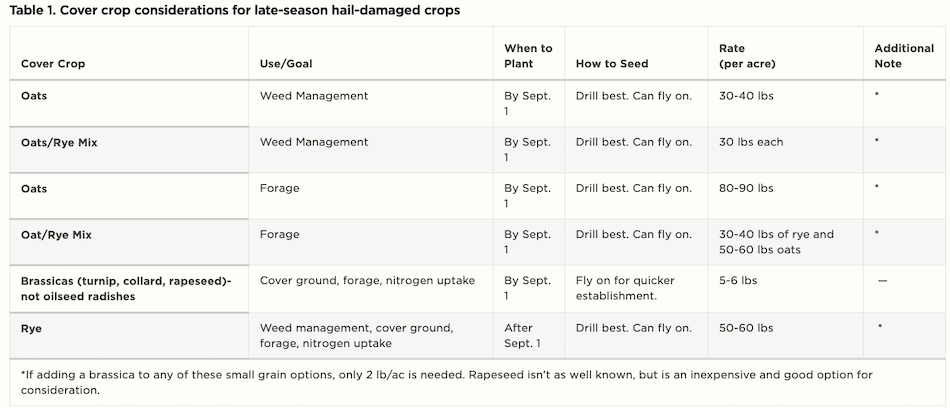This screenshot has width=950, height=408.
Task: Select the "Additional Note" column header
Action: [904, 56]
